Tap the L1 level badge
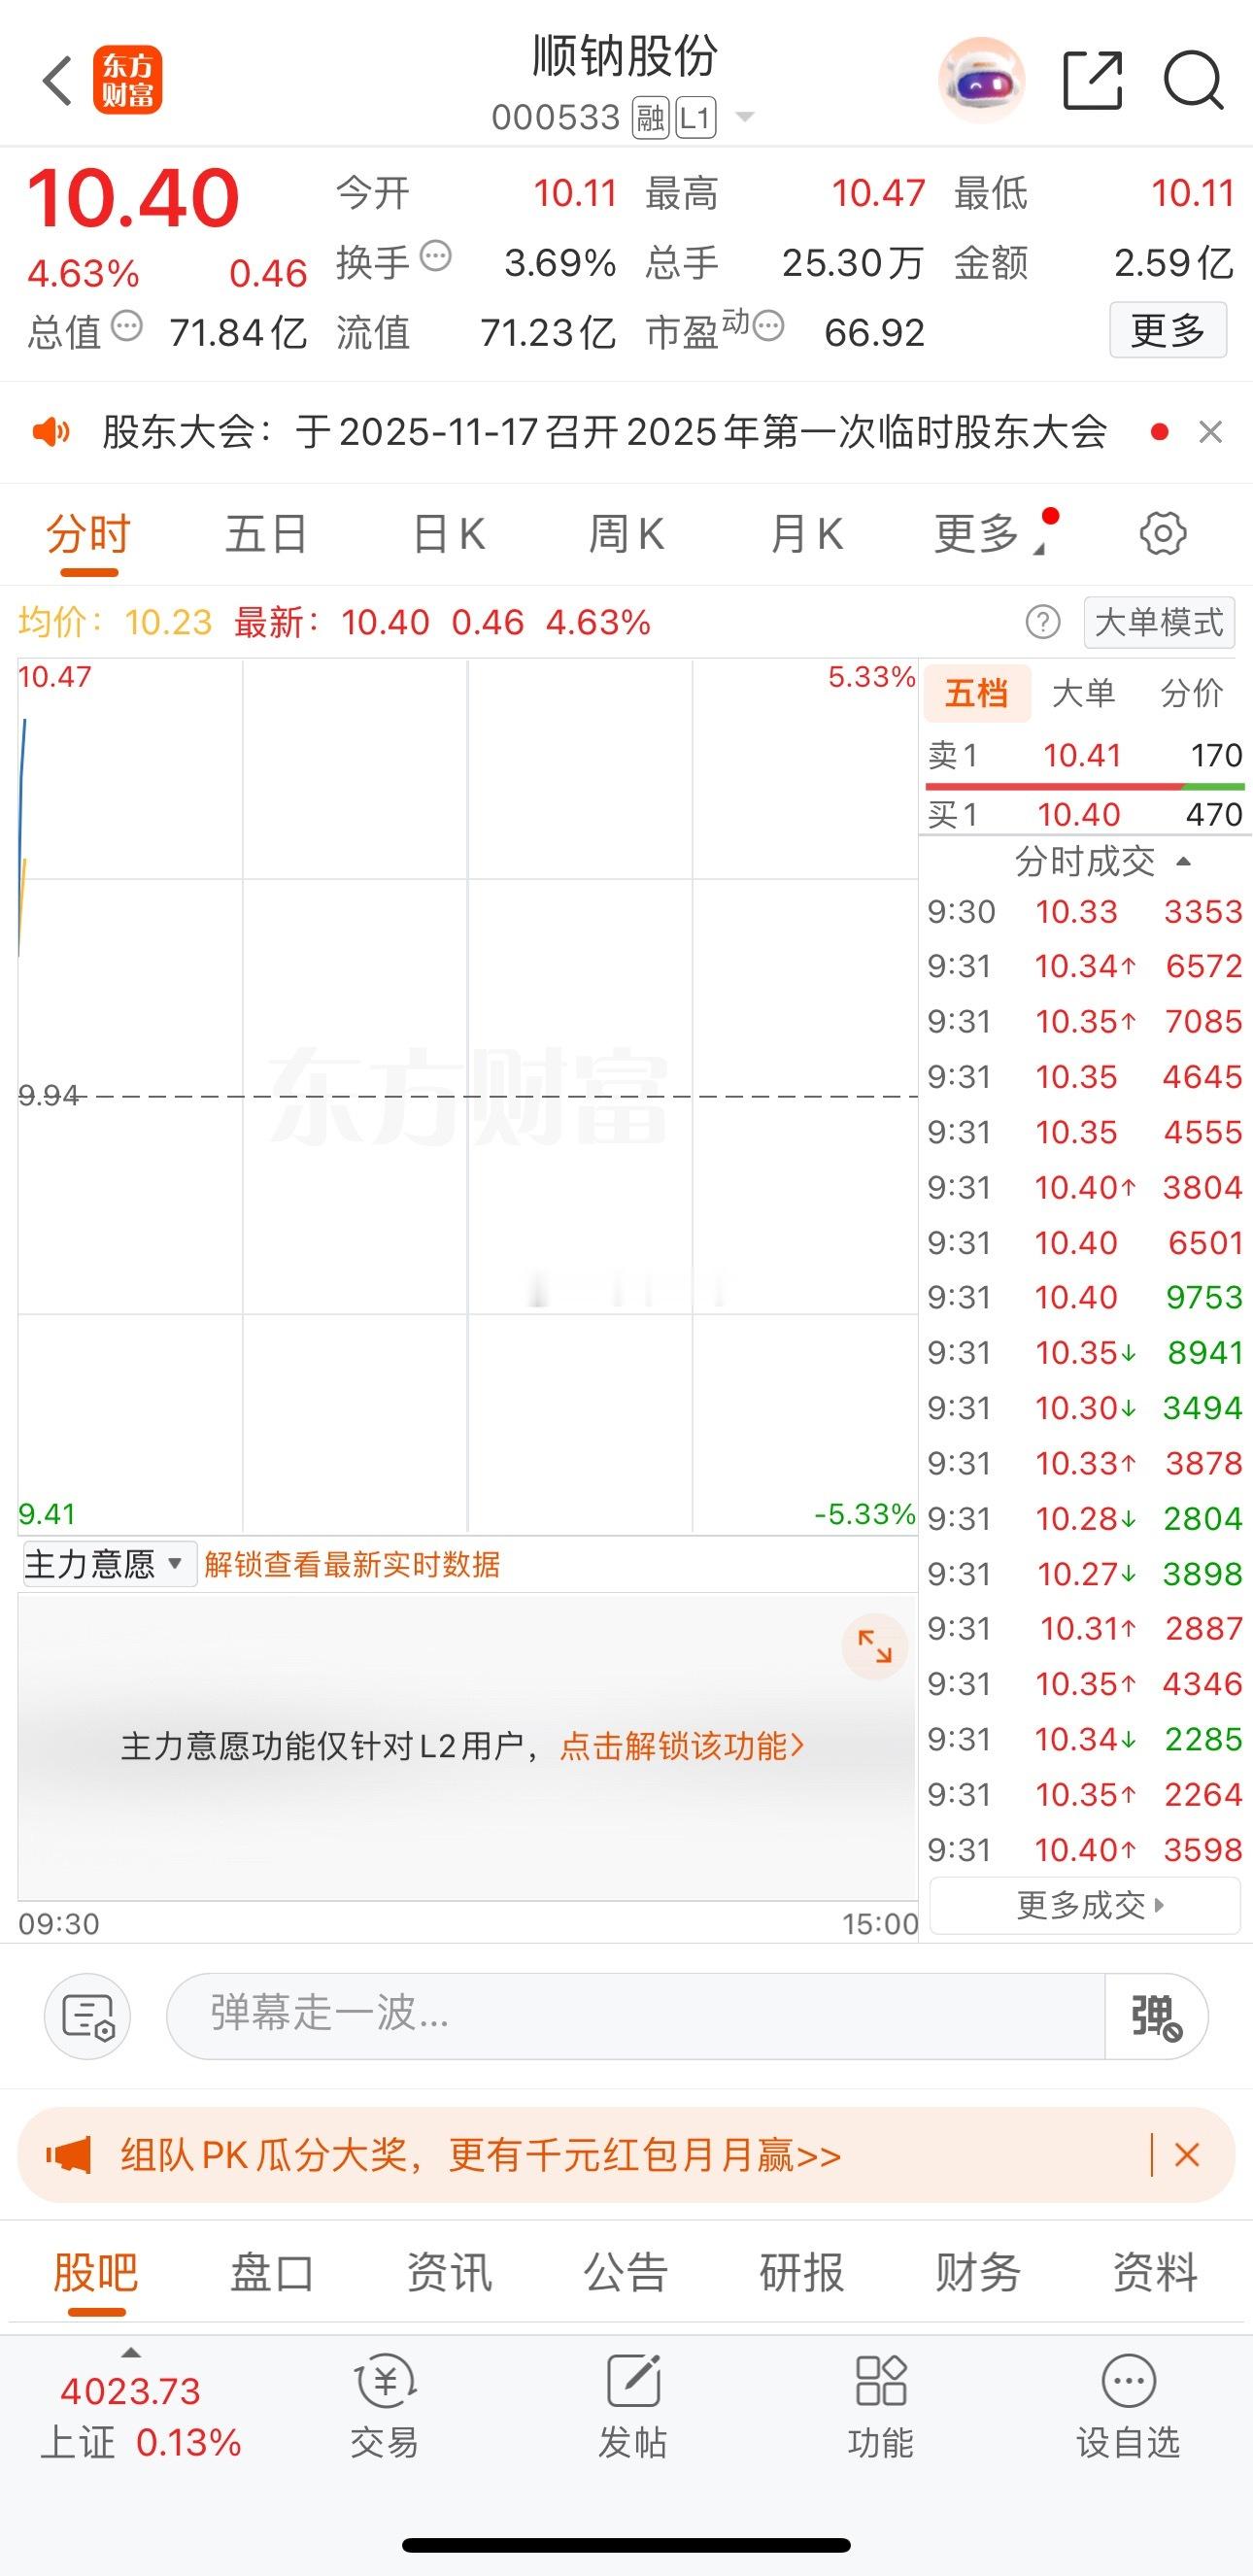 pos(696,119)
